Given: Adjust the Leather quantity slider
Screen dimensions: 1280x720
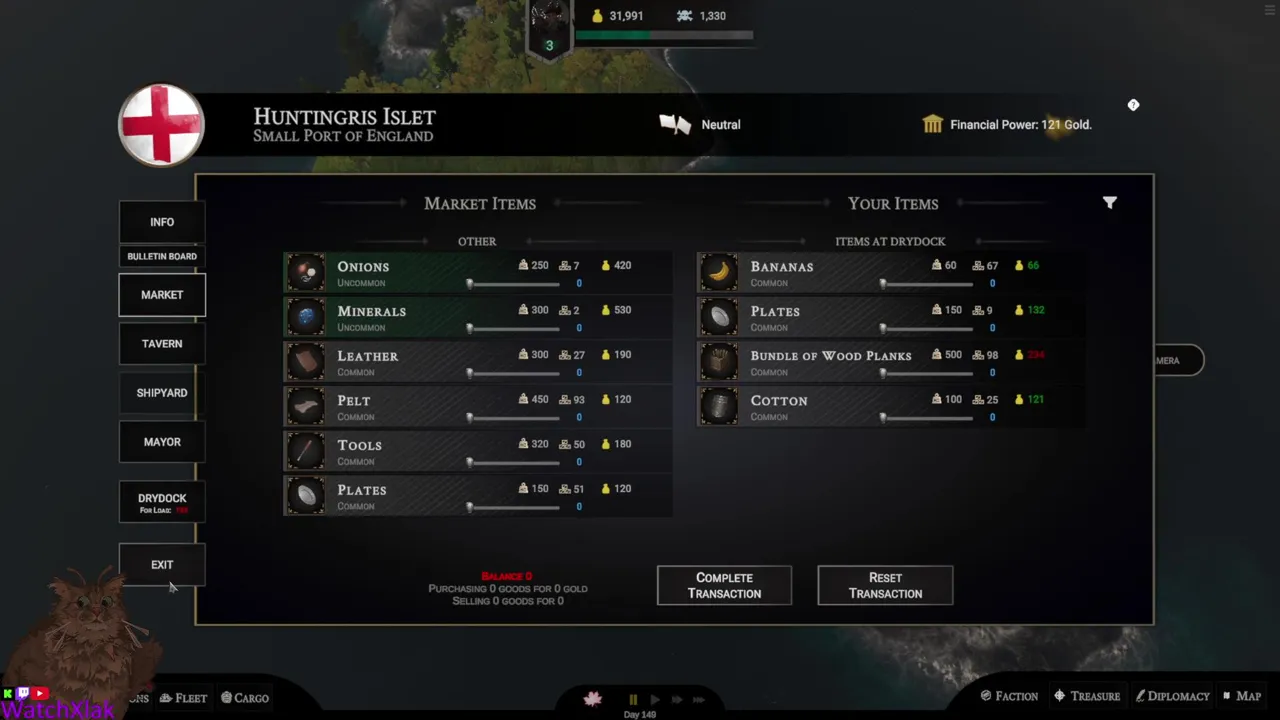Looking at the screenshot, I should point(514,373).
